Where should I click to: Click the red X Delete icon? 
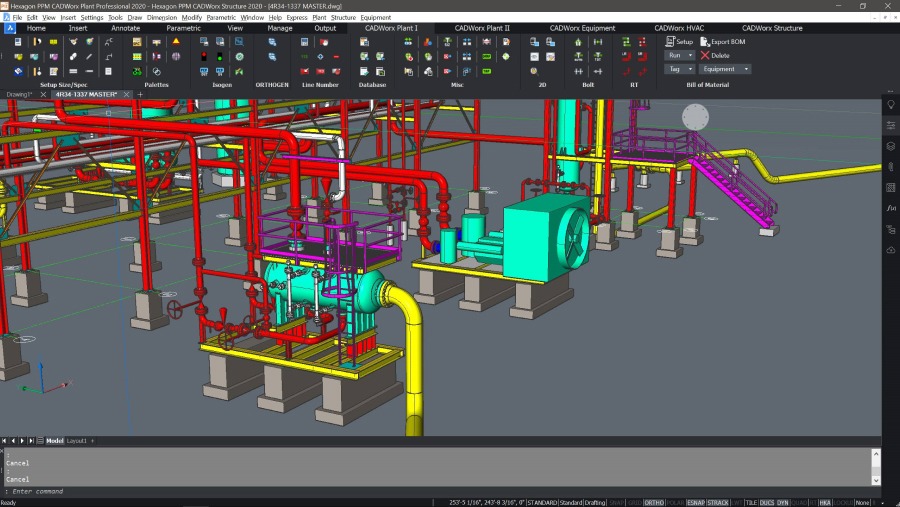[705, 55]
